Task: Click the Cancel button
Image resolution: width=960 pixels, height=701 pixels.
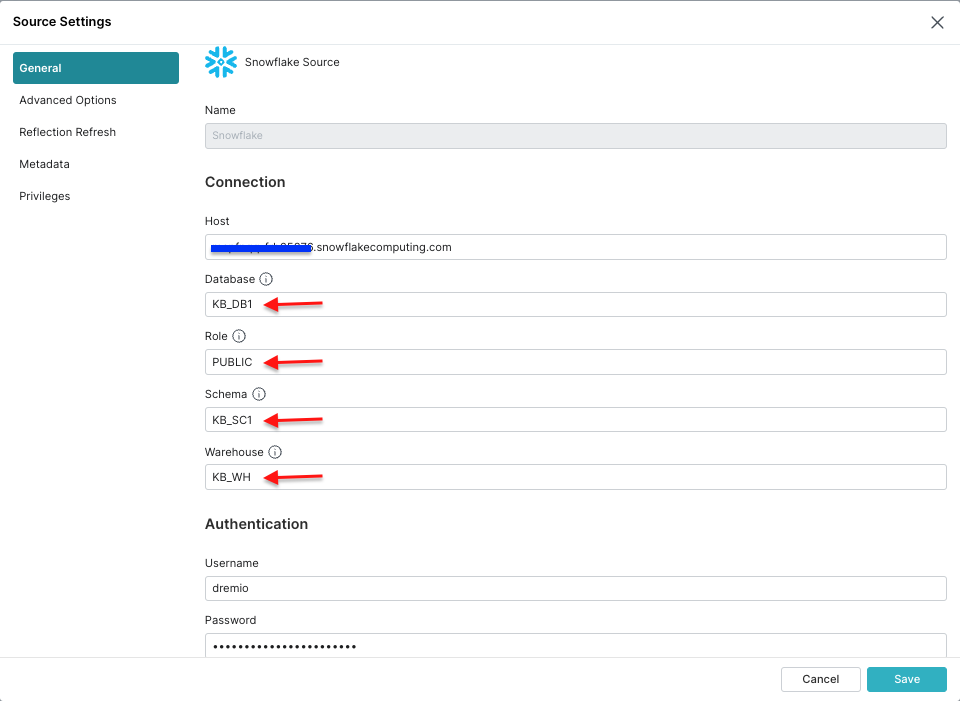Action: click(x=820, y=679)
